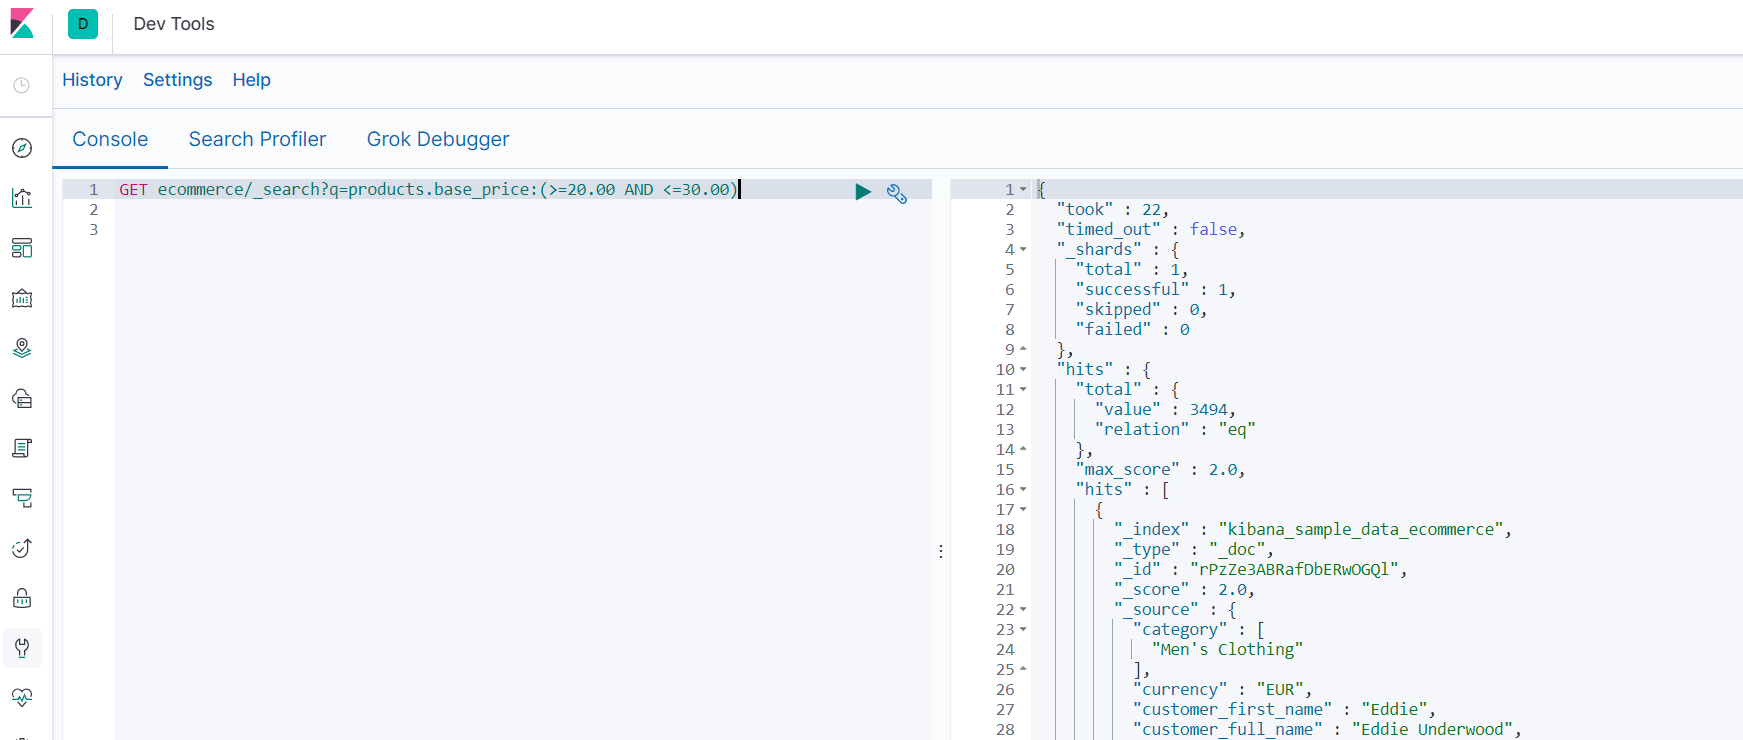
Task: Open the D space selector avatar
Action: (x=83, y=24)
